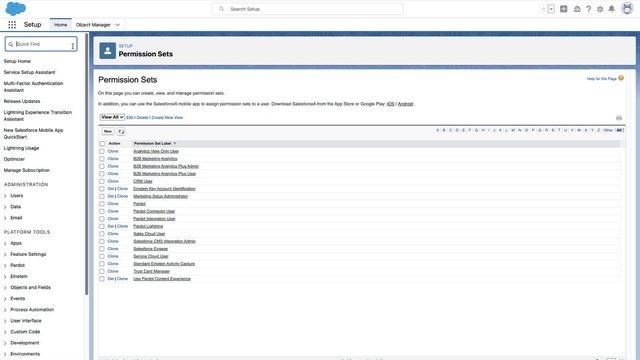Click the Permission Sets header icon

tap(108, 51)
